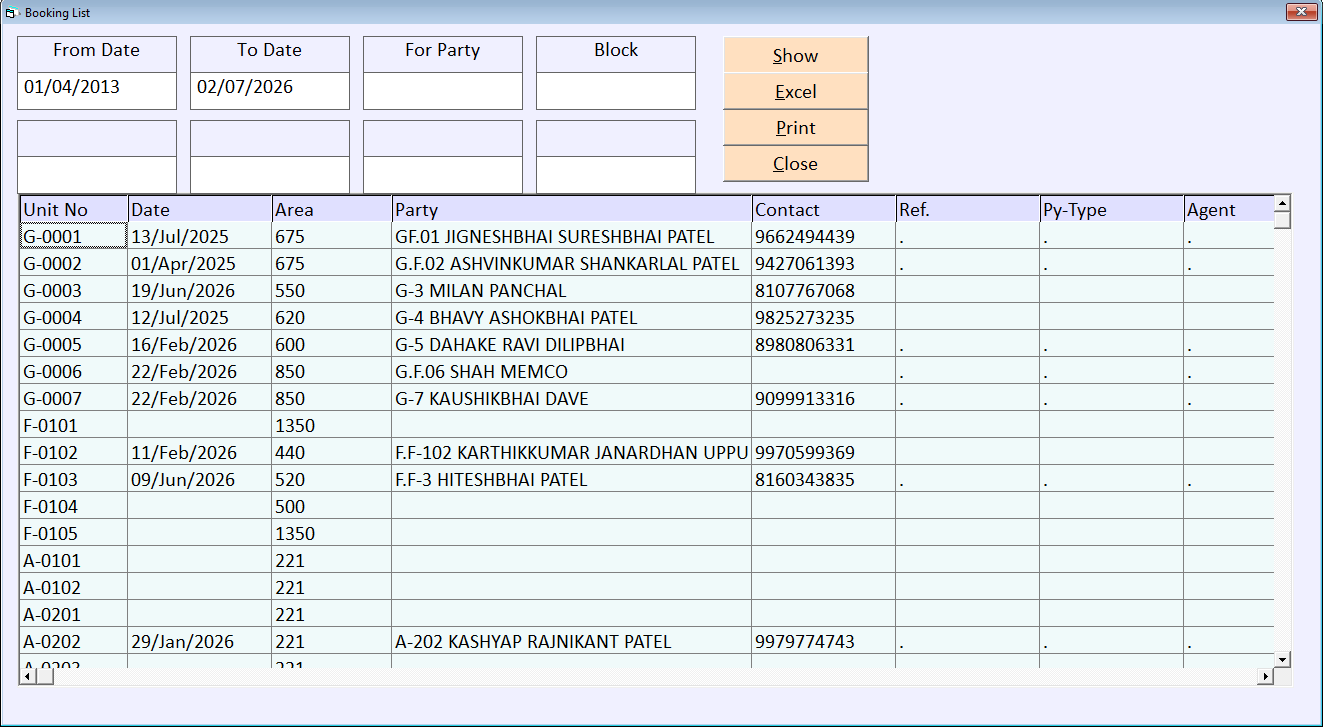Click party F.F-3 HITESHBHAI PATEL

click(x=572, y=480)
